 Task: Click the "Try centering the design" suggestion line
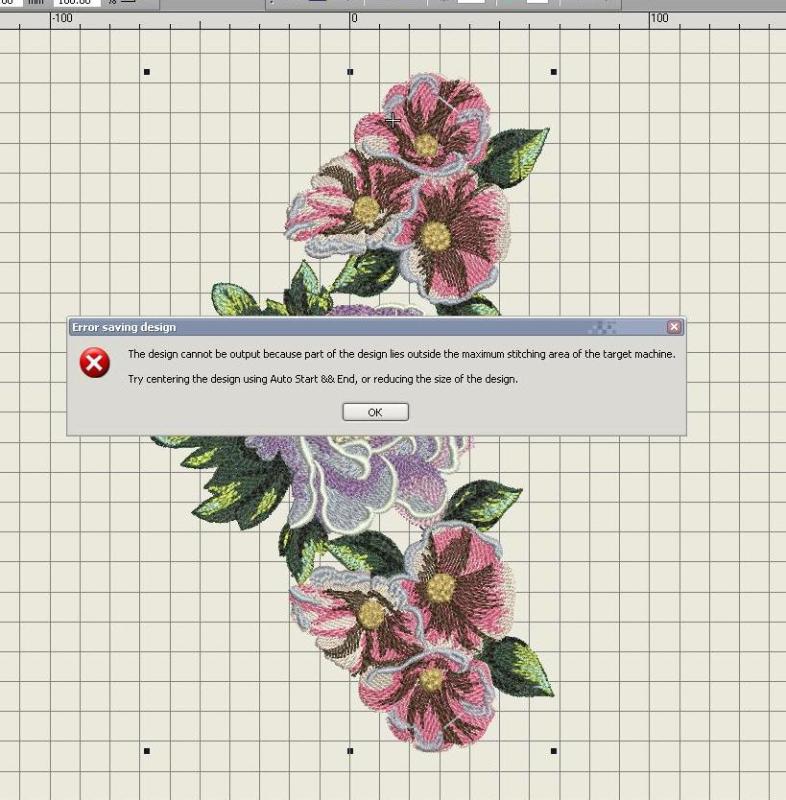pyautogui.click(x=322, y=379)
